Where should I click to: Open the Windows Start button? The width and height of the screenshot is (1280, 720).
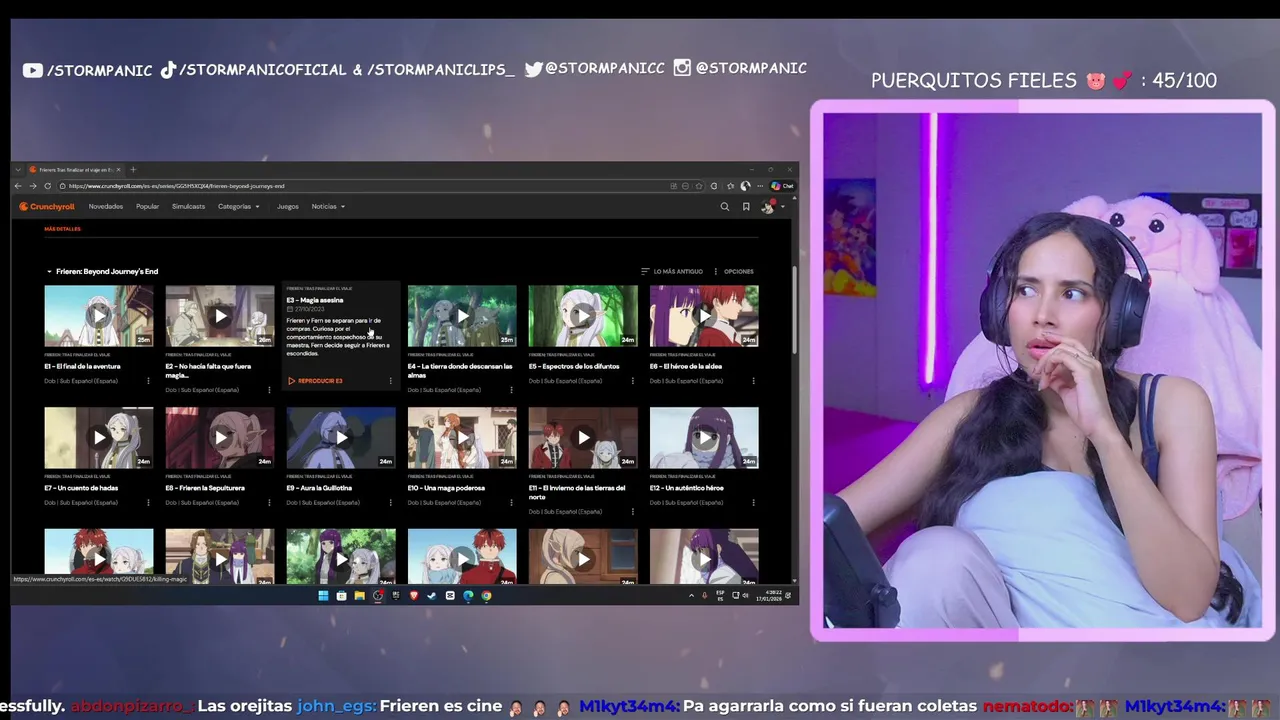click(323, 596)
